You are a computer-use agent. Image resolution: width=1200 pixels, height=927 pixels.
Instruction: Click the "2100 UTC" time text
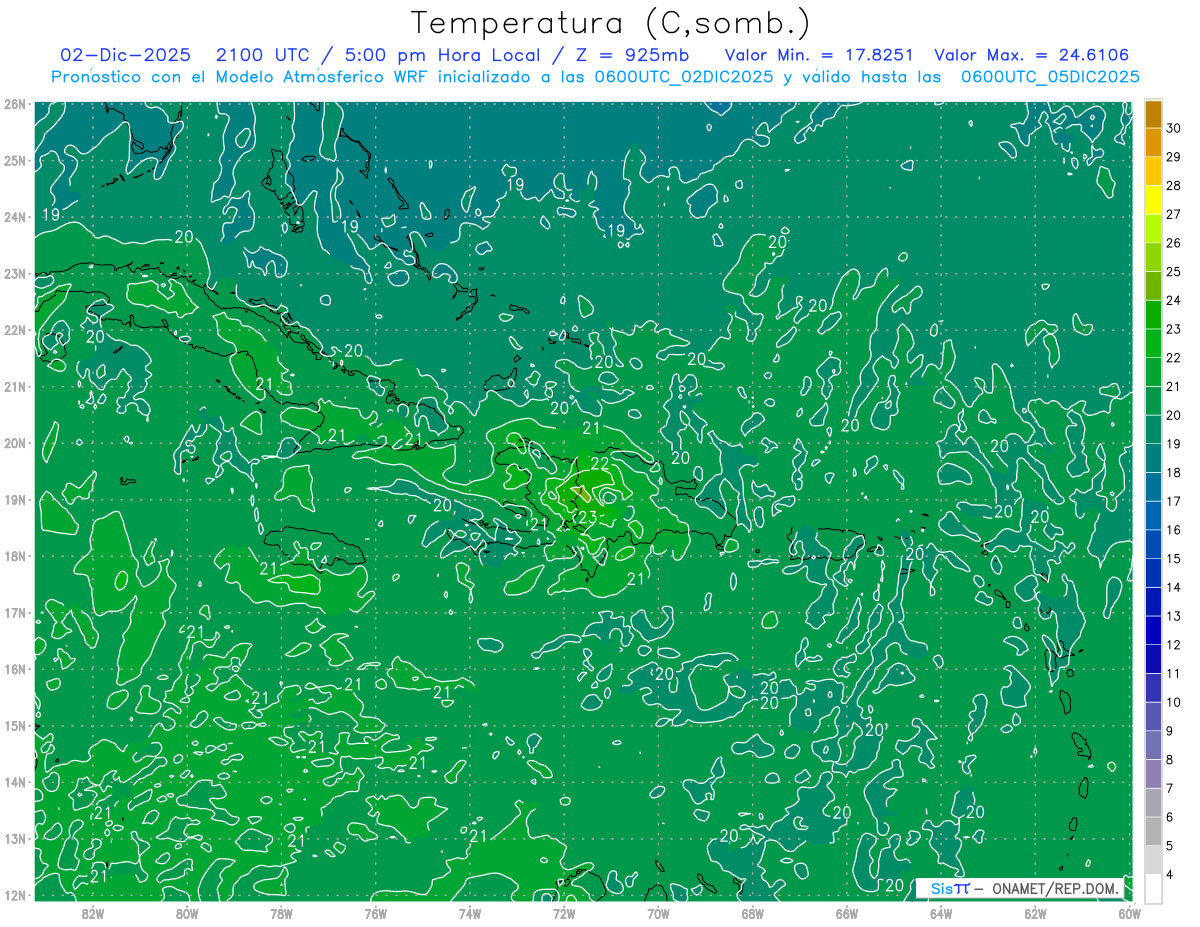(x=263, y=55)
